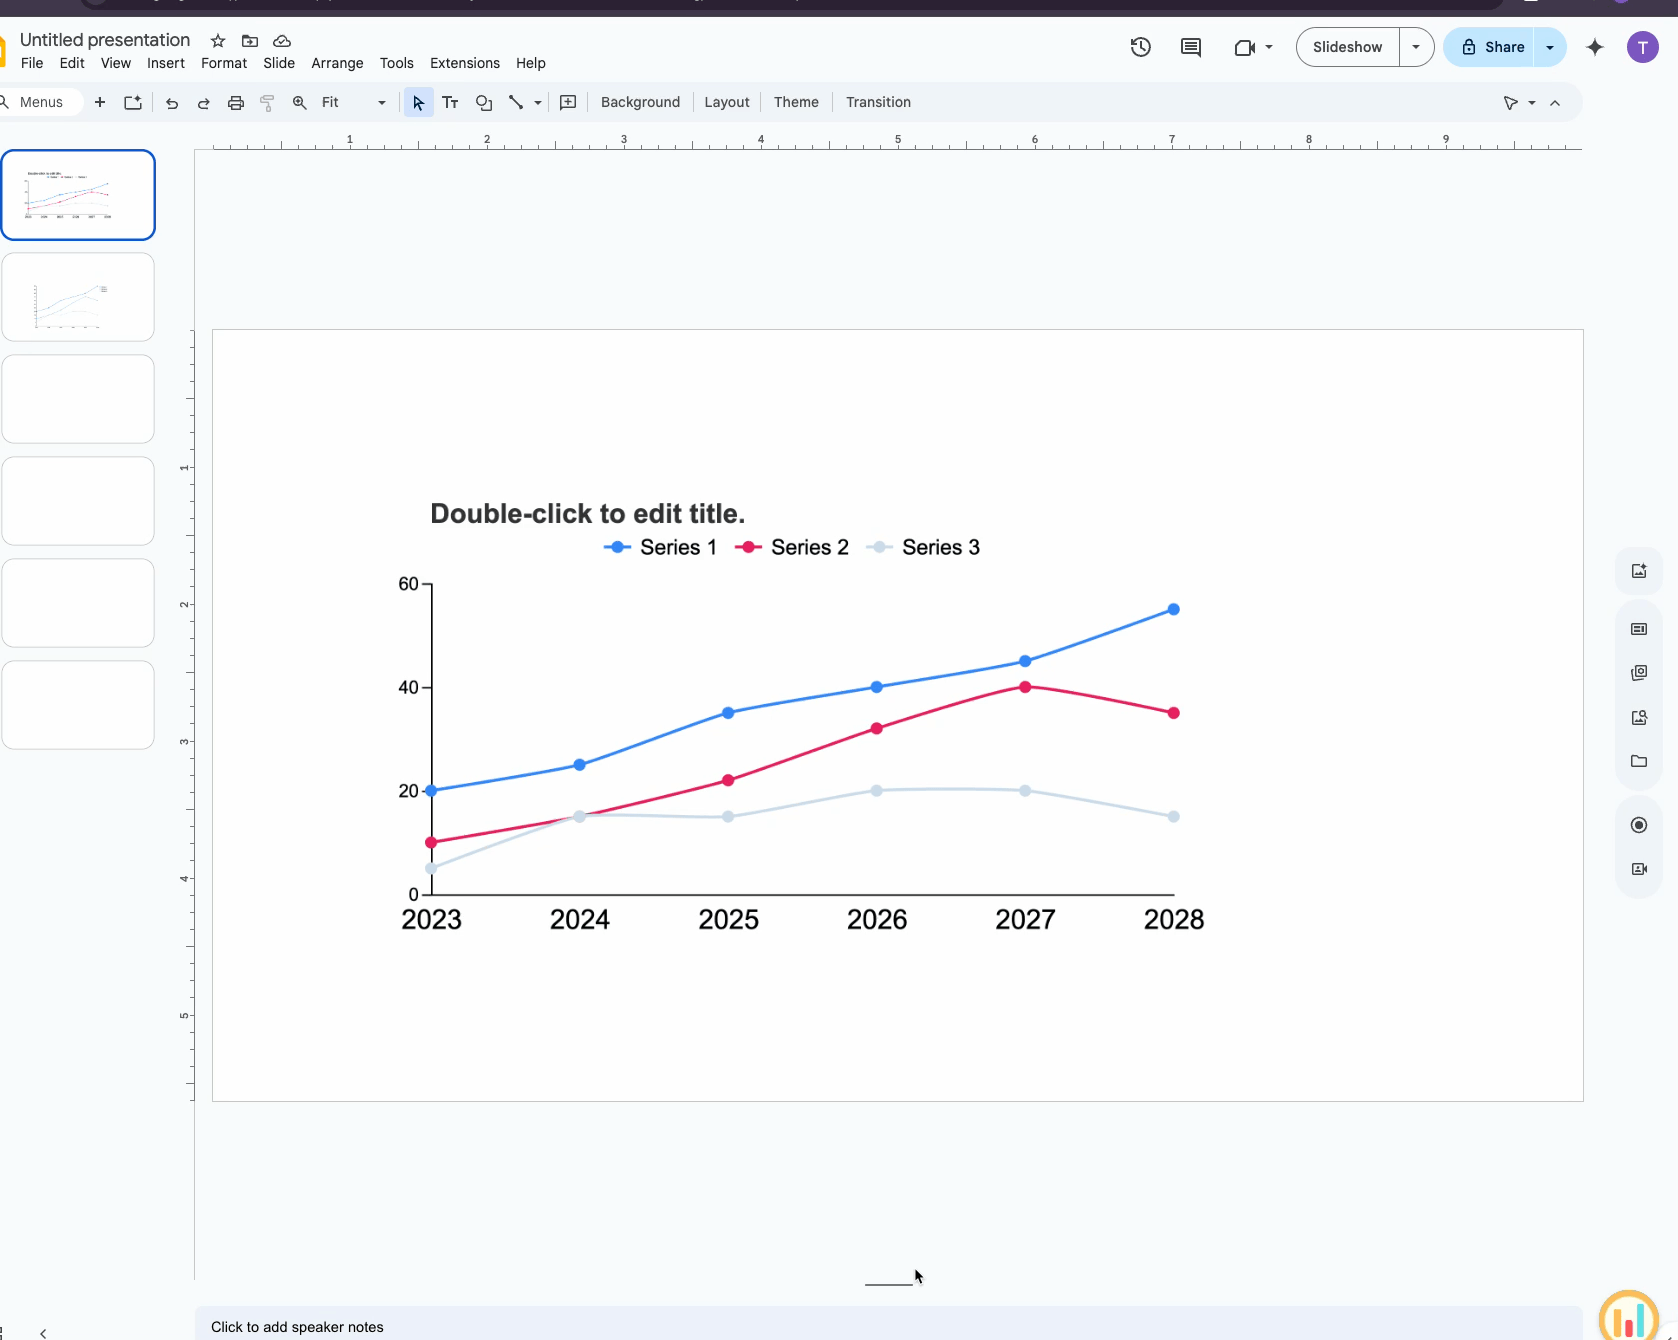This screenshot has width=1678, height=1340.
Task: Click the Series 3 legend label
Action: pos(941,547)
